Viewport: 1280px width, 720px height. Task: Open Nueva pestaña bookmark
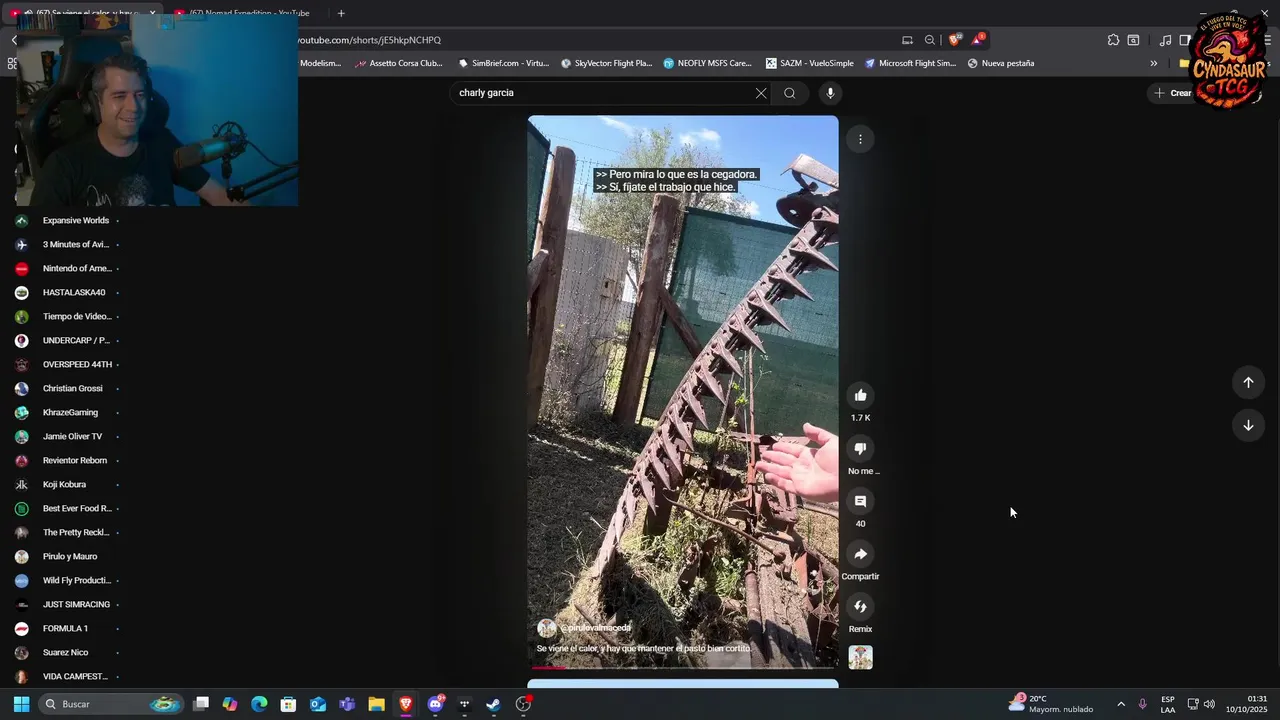coord(1001,63)
